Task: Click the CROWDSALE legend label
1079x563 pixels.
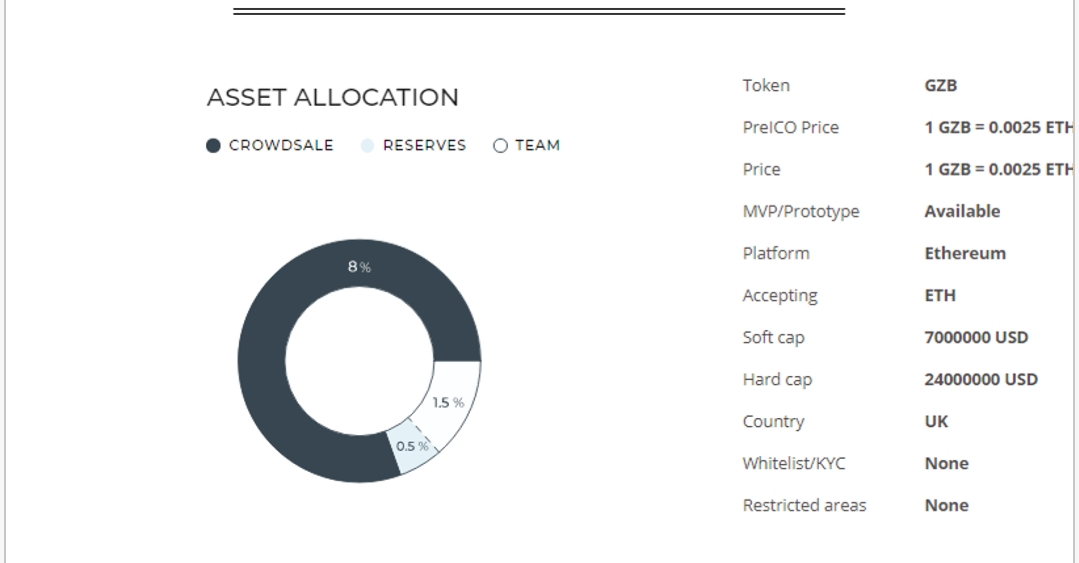Action: [x=281, y=145]
